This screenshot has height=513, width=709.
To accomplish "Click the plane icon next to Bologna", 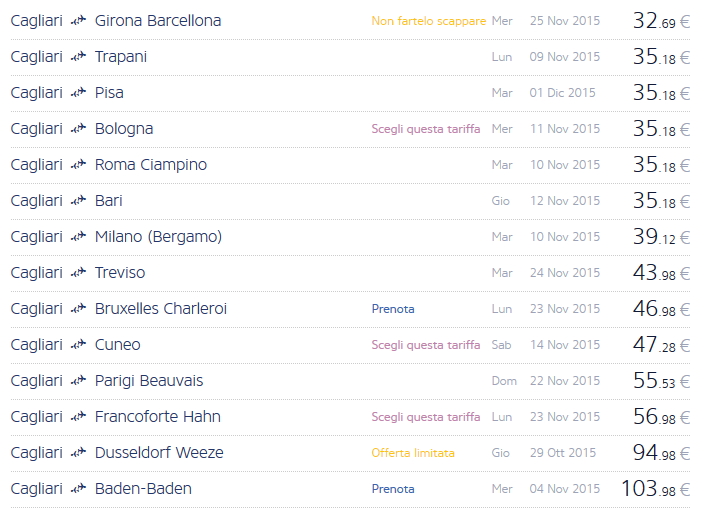I will point(79,129).
